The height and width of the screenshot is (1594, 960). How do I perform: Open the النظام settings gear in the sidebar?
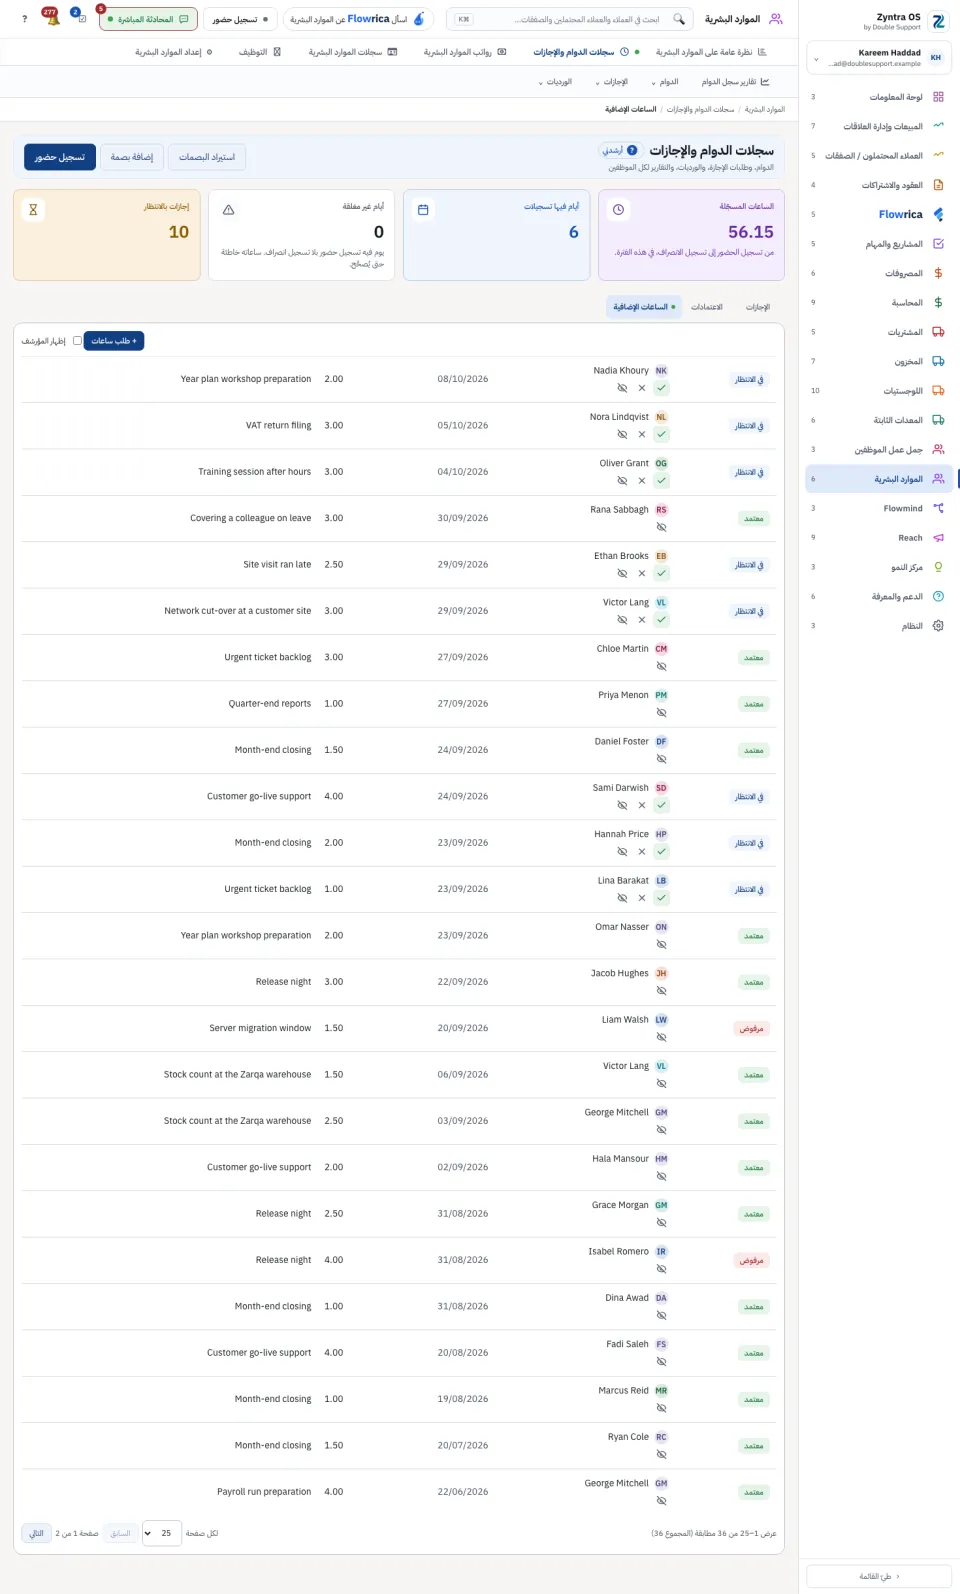pyautogui.click(x=938, y=626)
